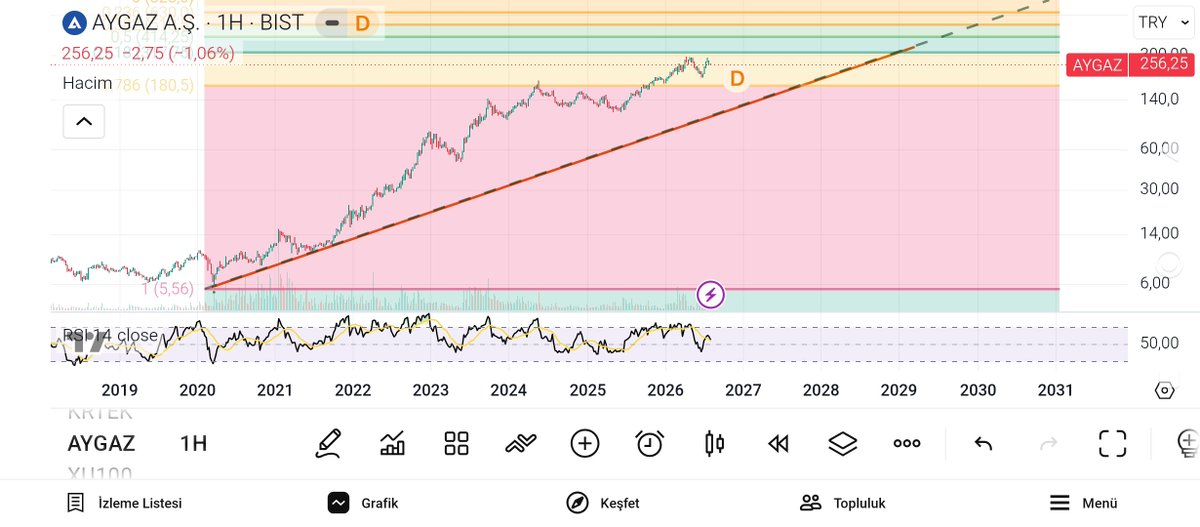The height and width of the screenshot is (527, 1200).
Task: Open the compare symbols wave icon
Action: click(x=521, y=442)
